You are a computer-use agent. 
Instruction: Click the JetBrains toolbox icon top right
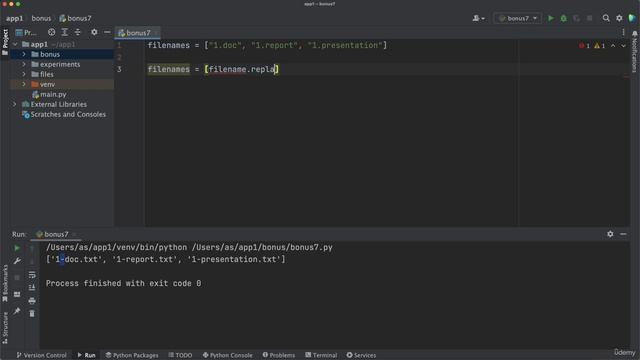(632, 18)
